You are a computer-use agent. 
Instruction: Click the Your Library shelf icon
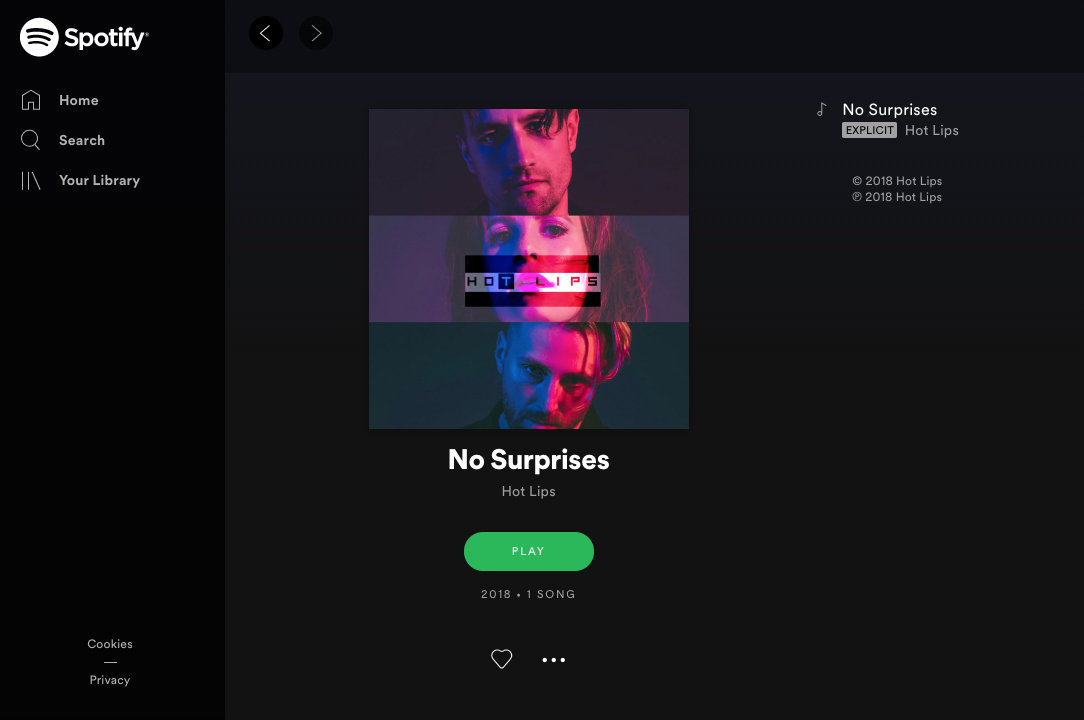(30, 181)
